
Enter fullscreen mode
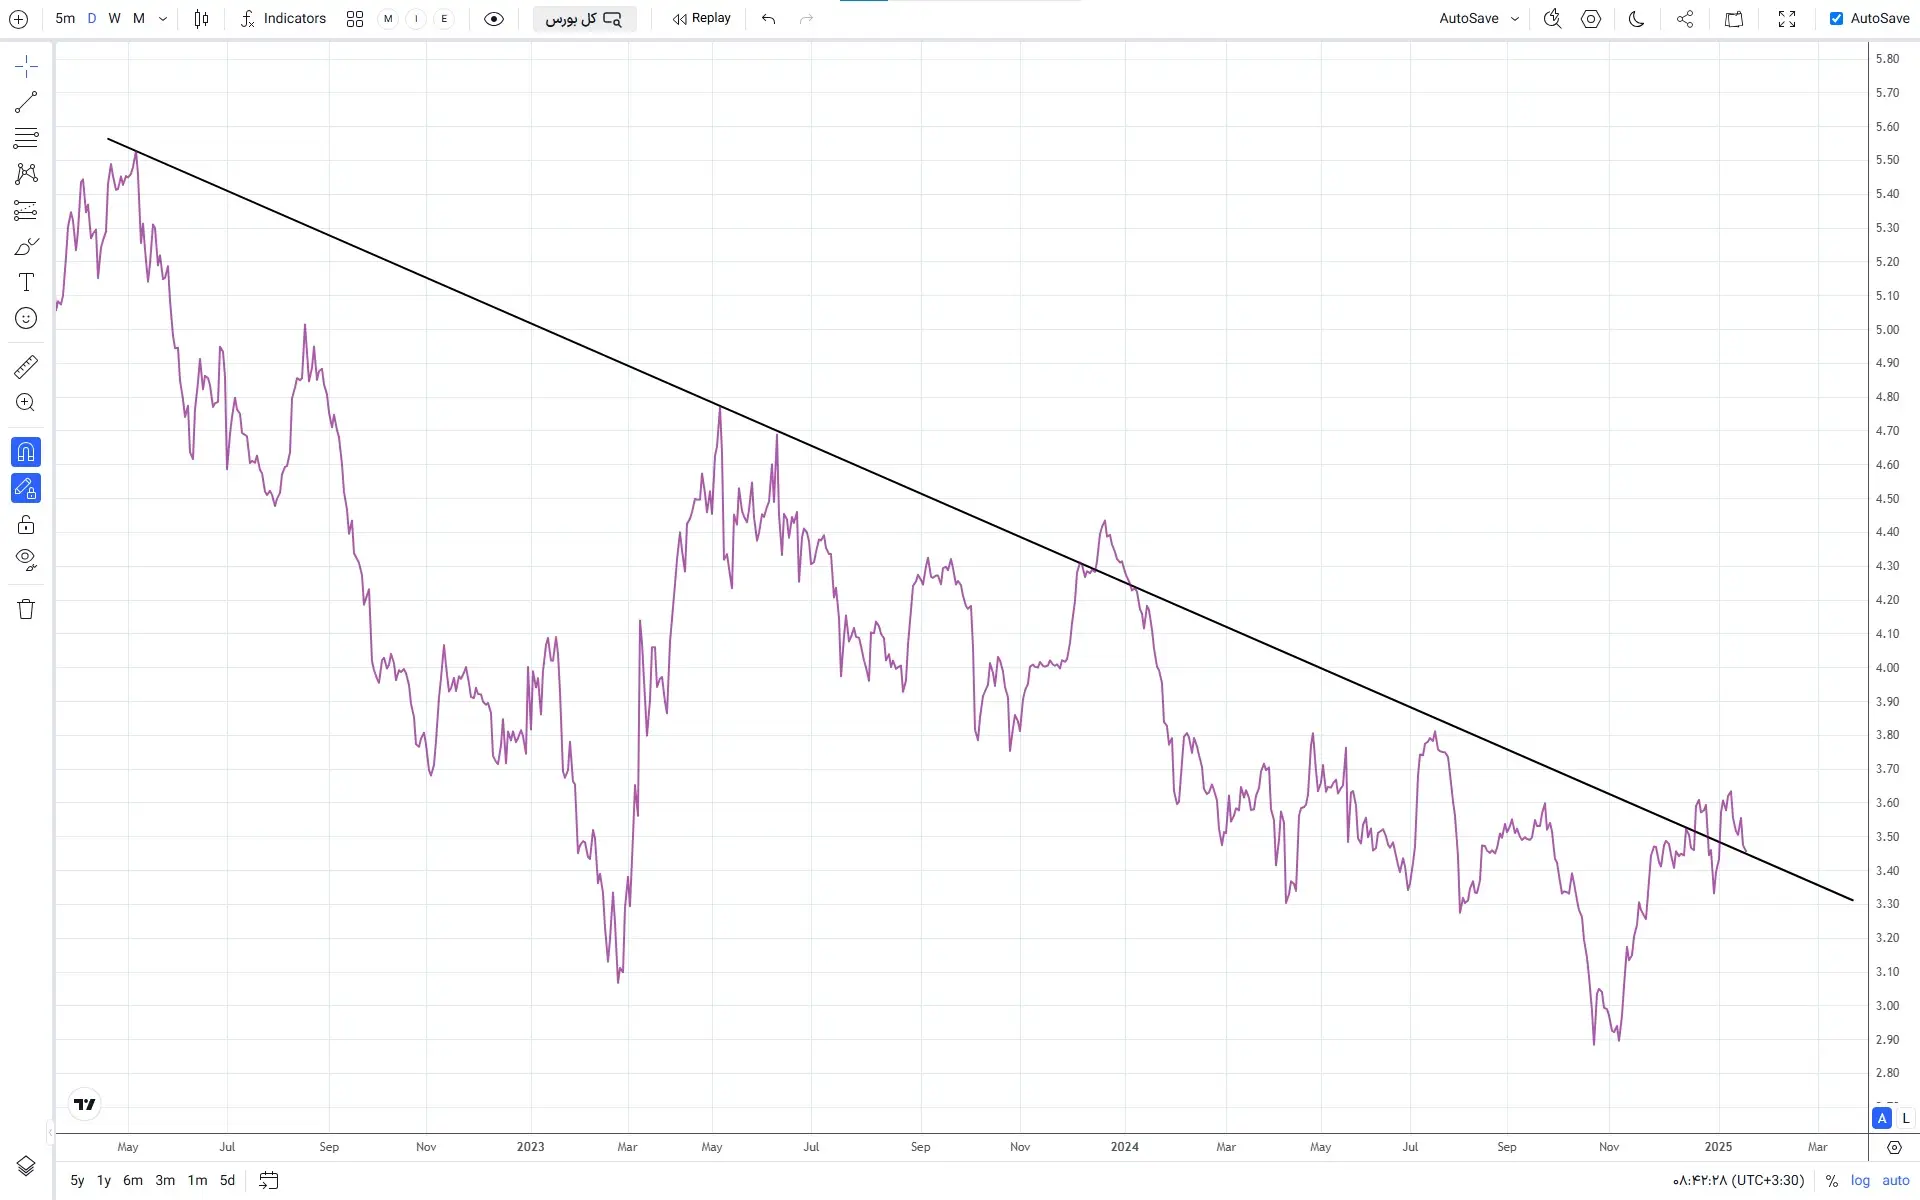(1787, 19)
